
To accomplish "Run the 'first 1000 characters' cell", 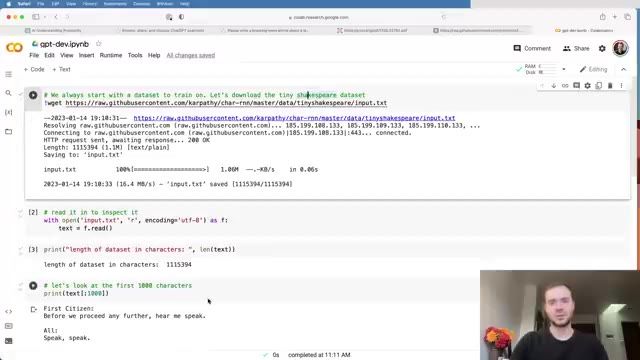I will coord(33,286).
